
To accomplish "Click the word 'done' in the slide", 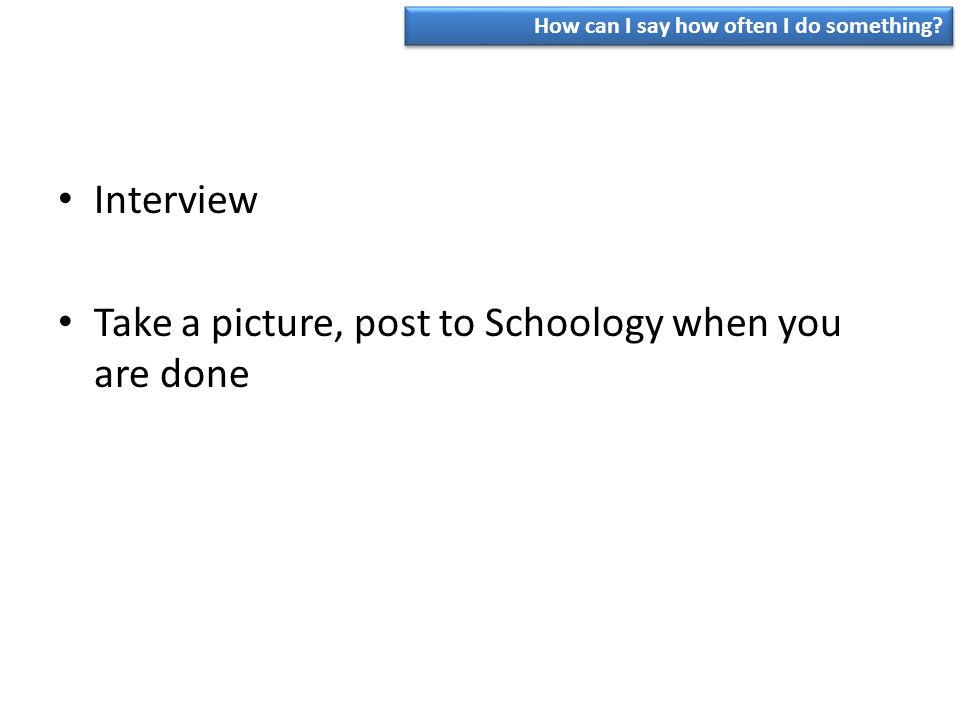I will 204,373.
